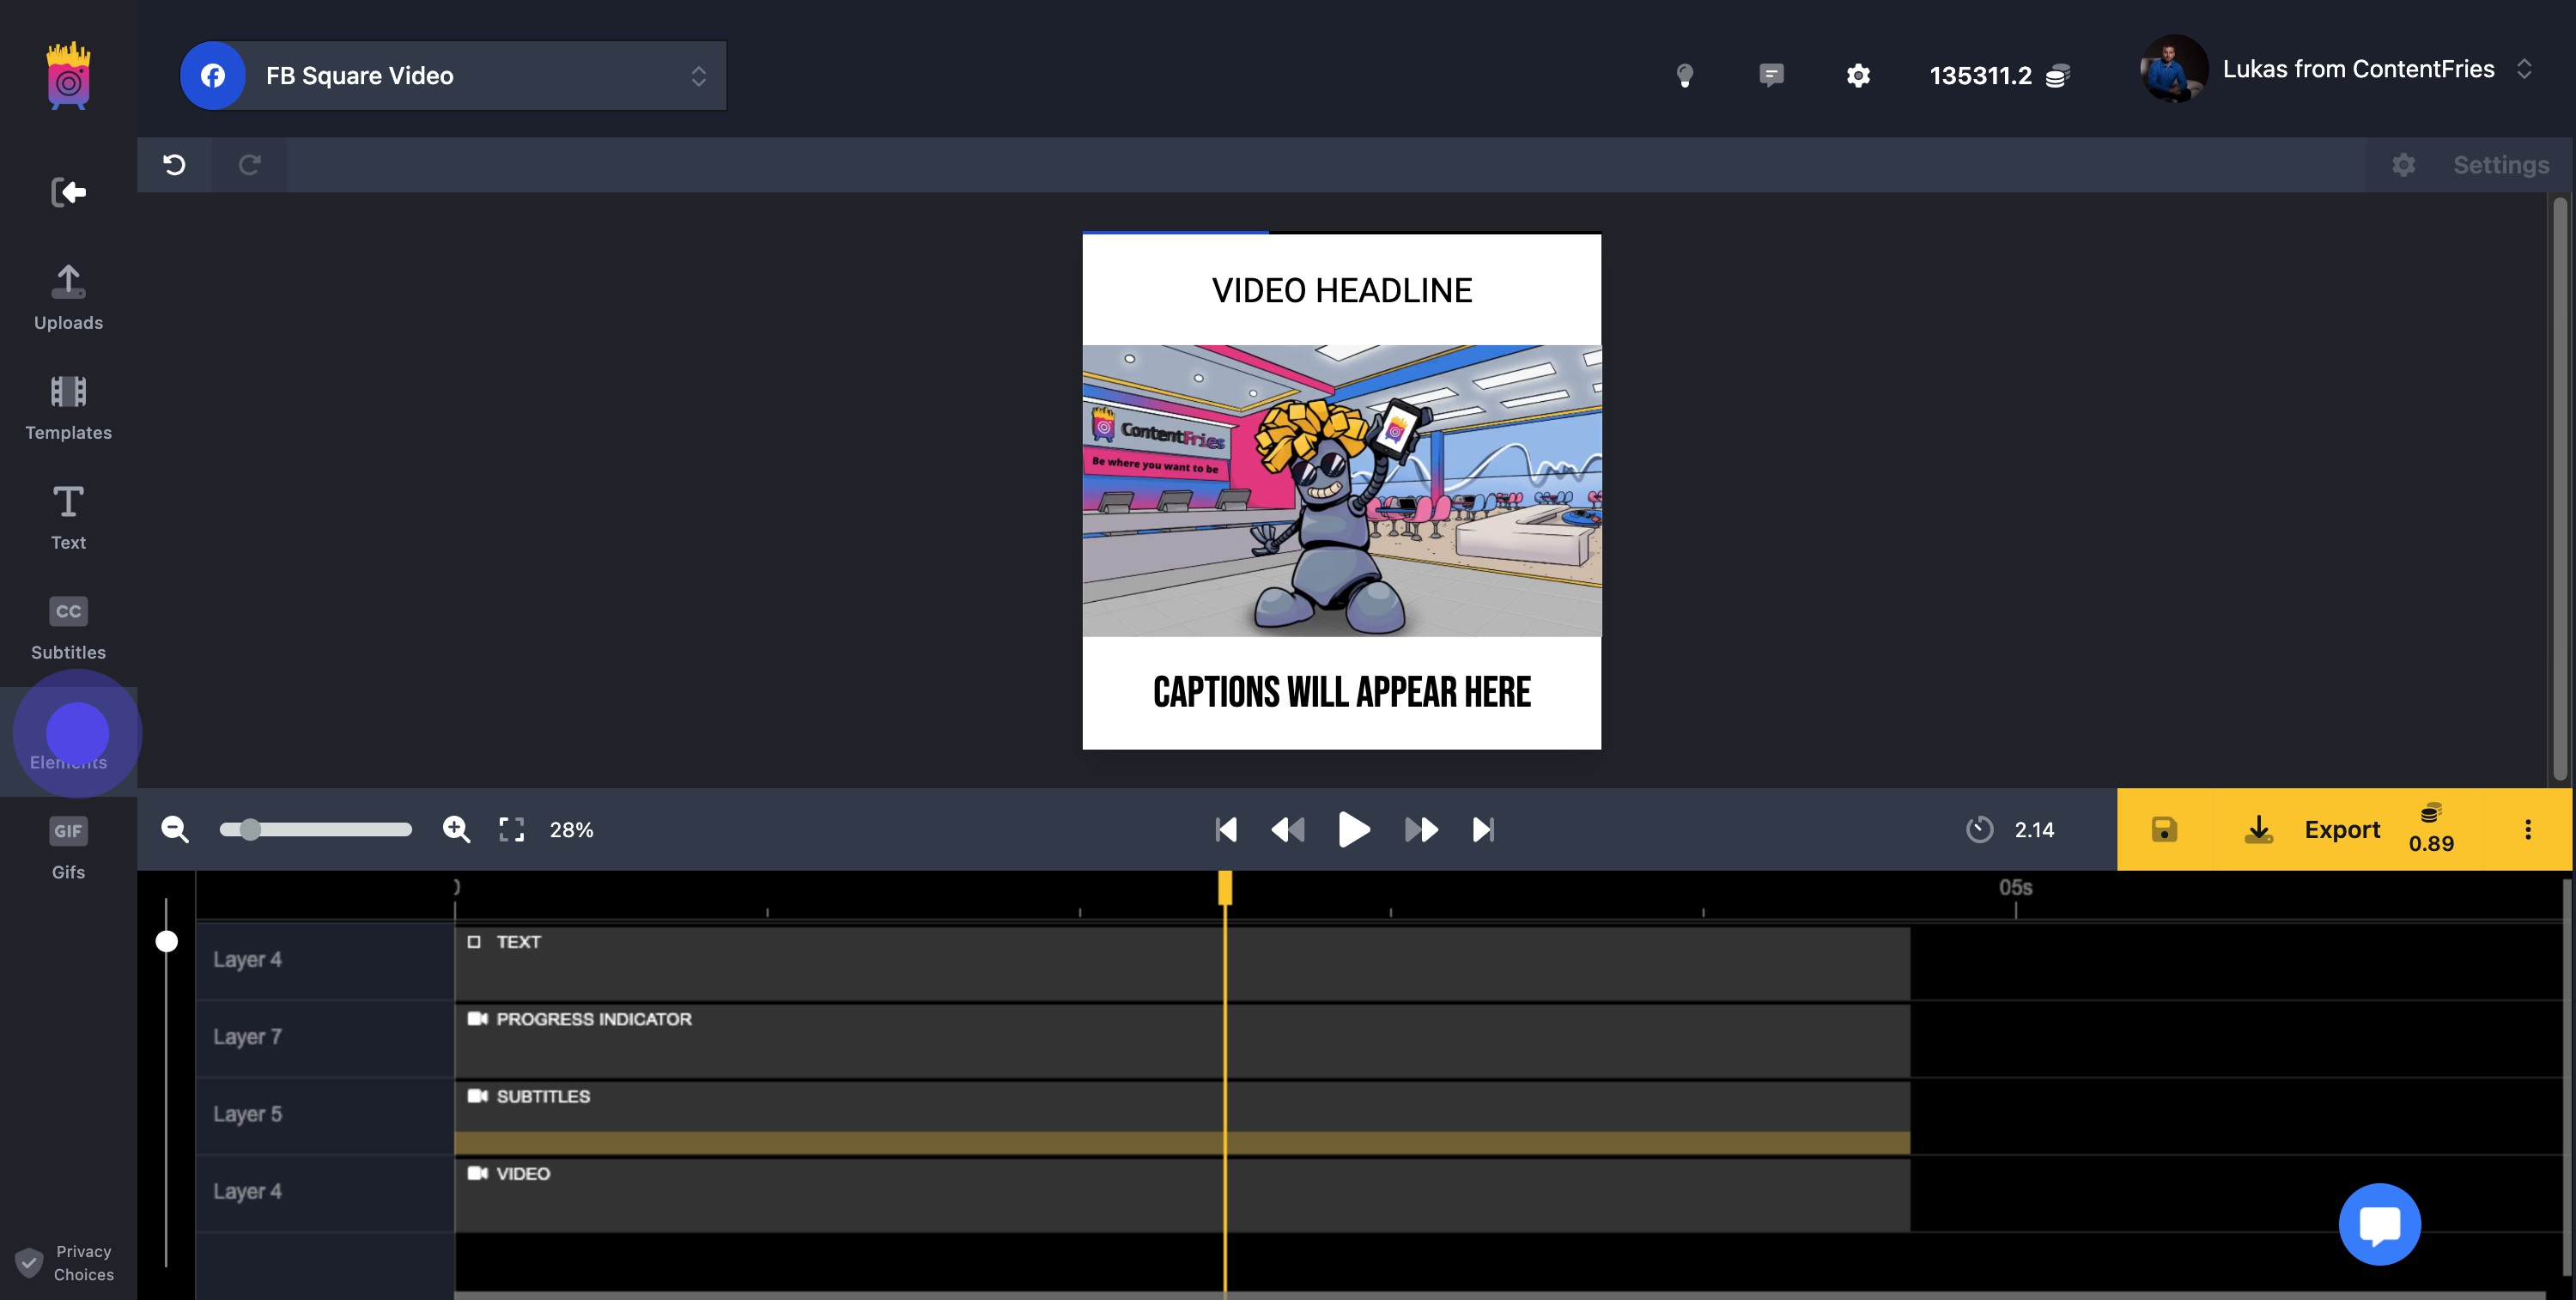Click the exit arrow sidebar icon
The height and width of the screenshot is (1300, 2576).
(x=68, y=192)
